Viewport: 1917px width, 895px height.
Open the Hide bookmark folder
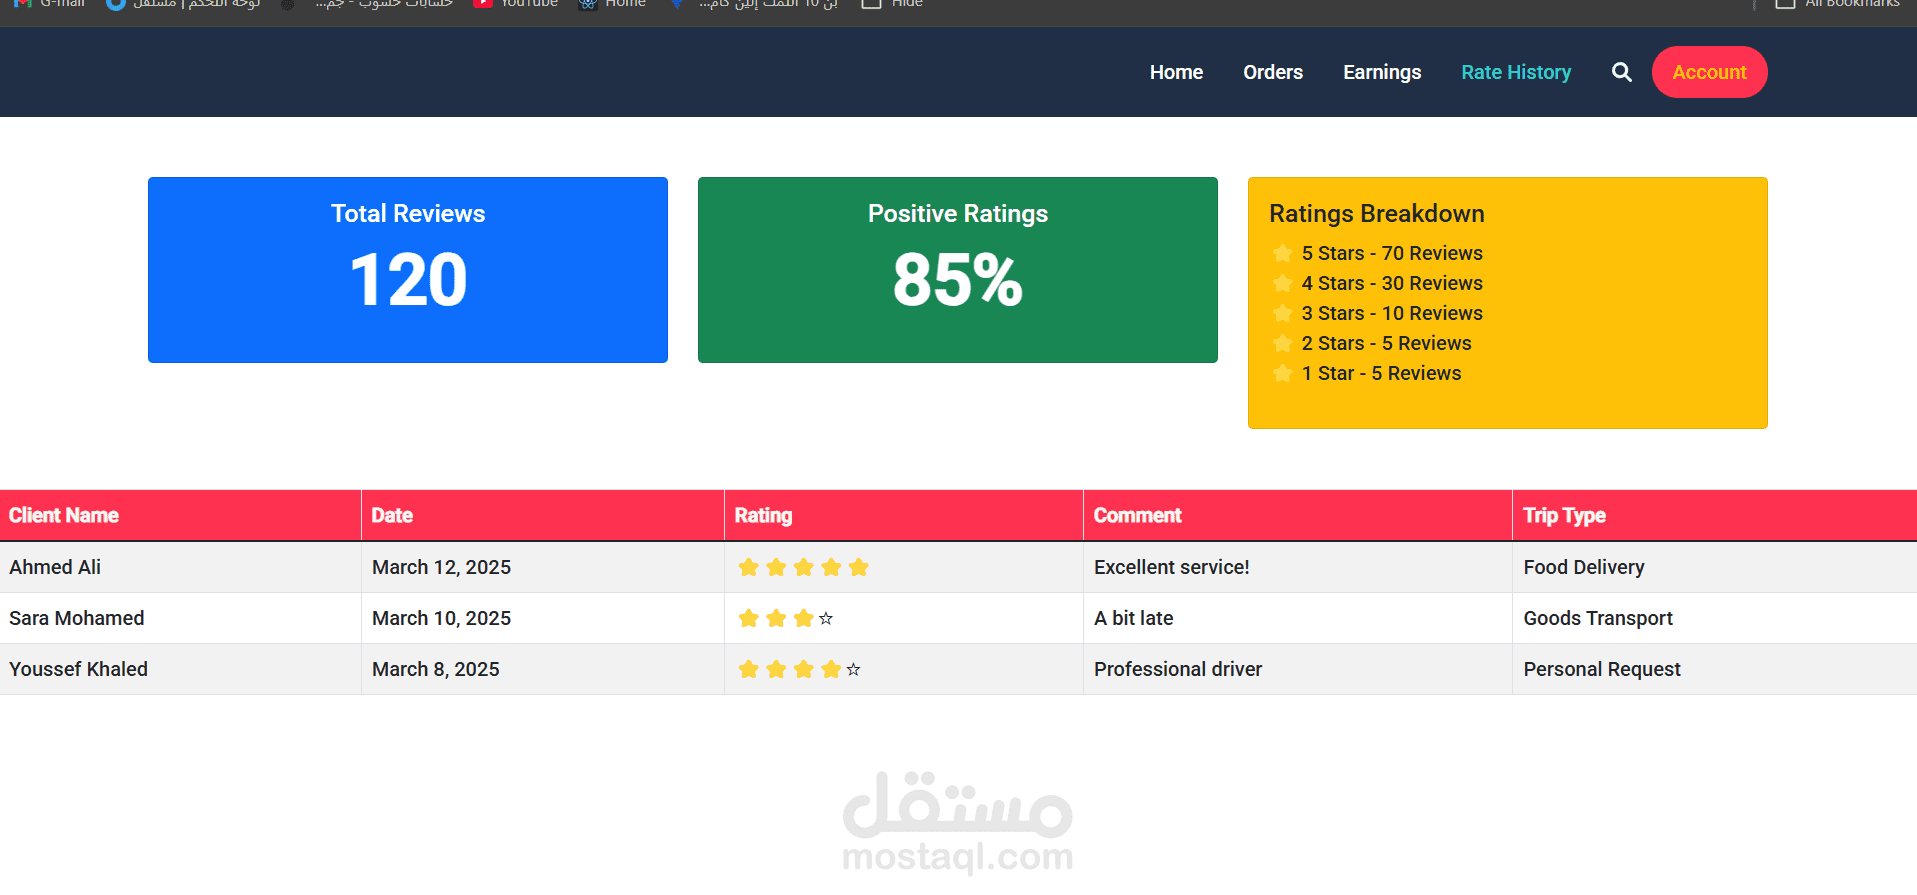click(x=892, y=4)
